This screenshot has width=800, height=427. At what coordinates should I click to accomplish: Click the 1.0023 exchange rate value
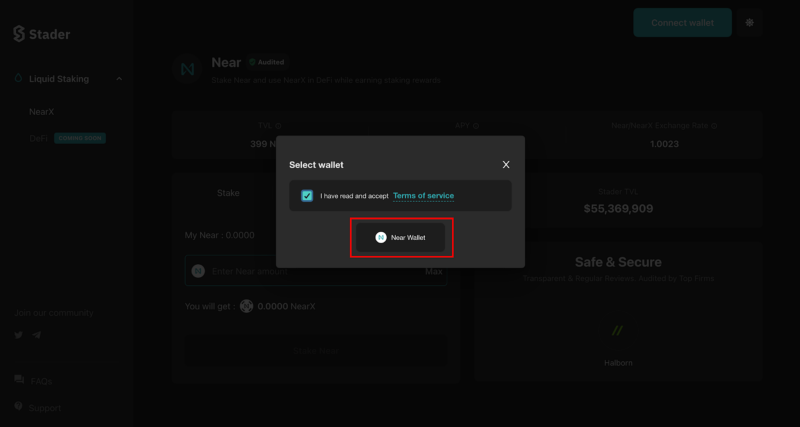[x=664, y=144]
